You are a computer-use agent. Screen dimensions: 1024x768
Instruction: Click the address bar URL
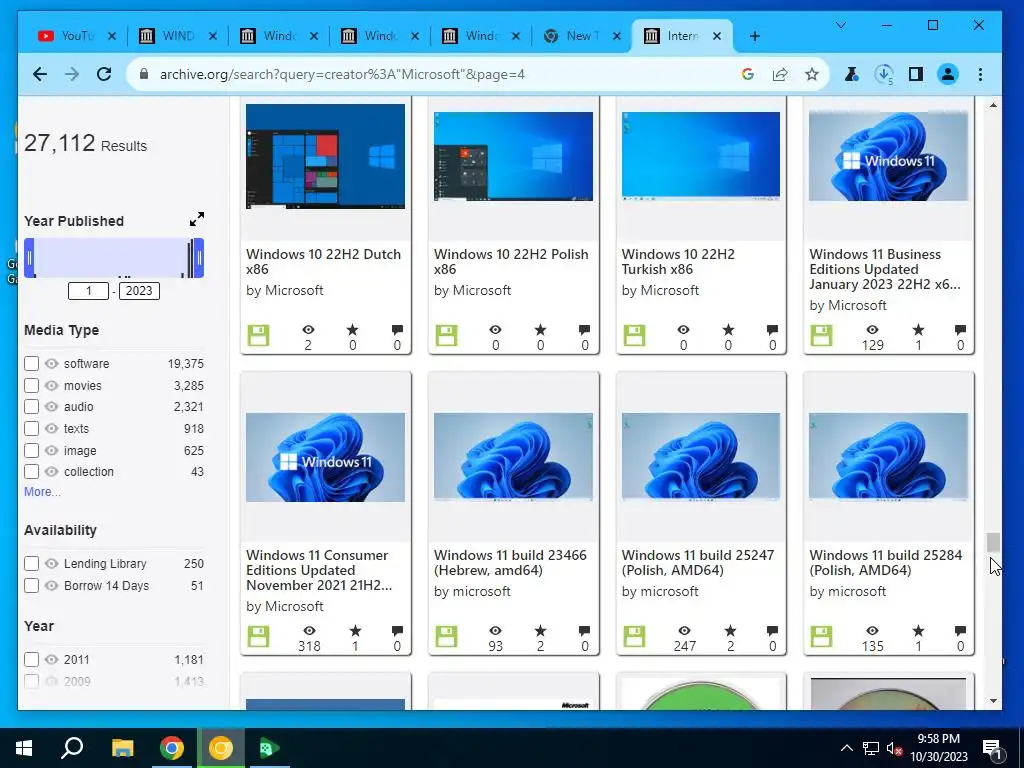(342, 74)
